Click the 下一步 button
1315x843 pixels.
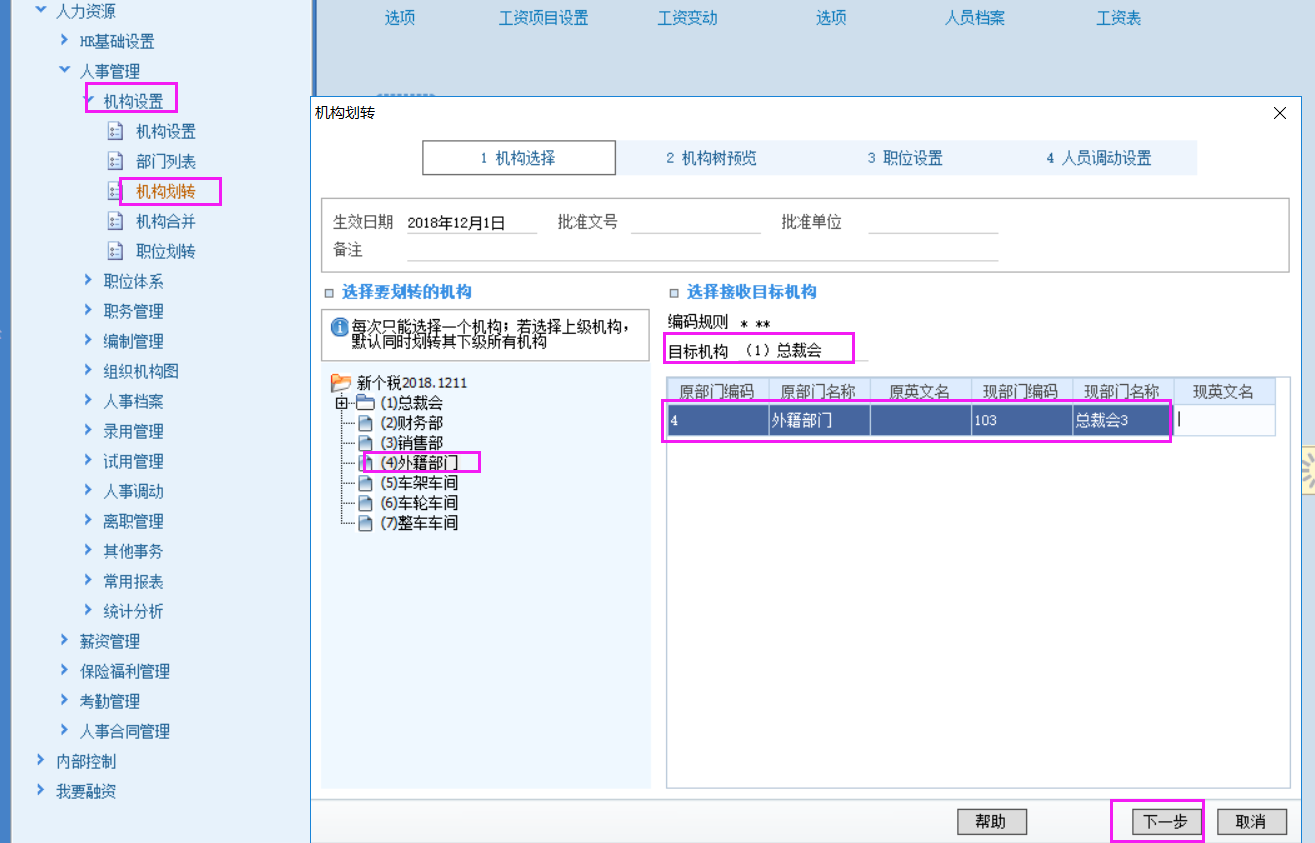pyautogui.click(x=1165, y=822)
